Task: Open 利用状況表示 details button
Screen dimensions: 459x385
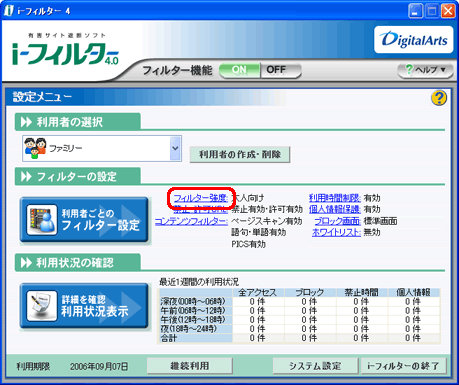Action: [x=84, y=306]
